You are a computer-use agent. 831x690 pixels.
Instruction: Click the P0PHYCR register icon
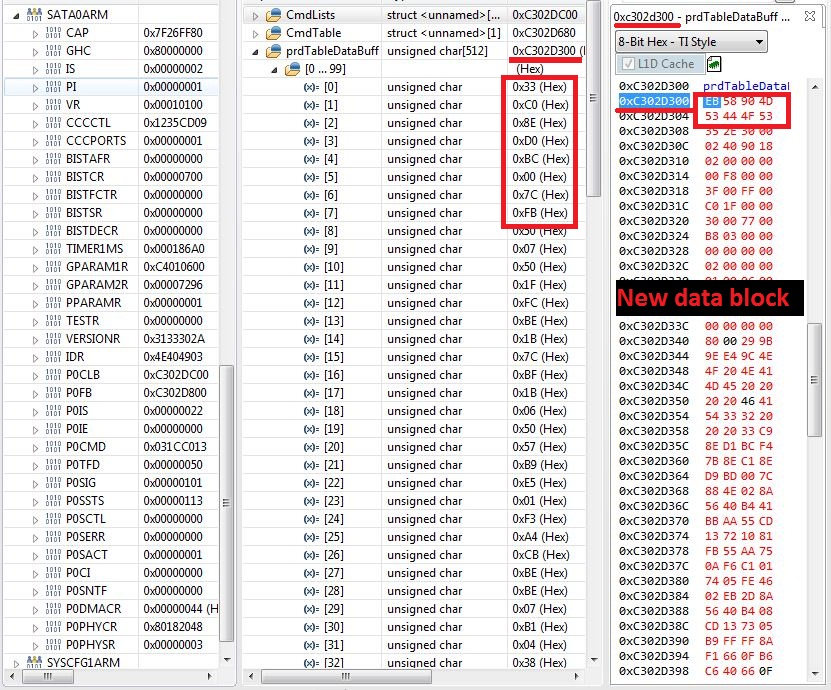coord(53,626)
